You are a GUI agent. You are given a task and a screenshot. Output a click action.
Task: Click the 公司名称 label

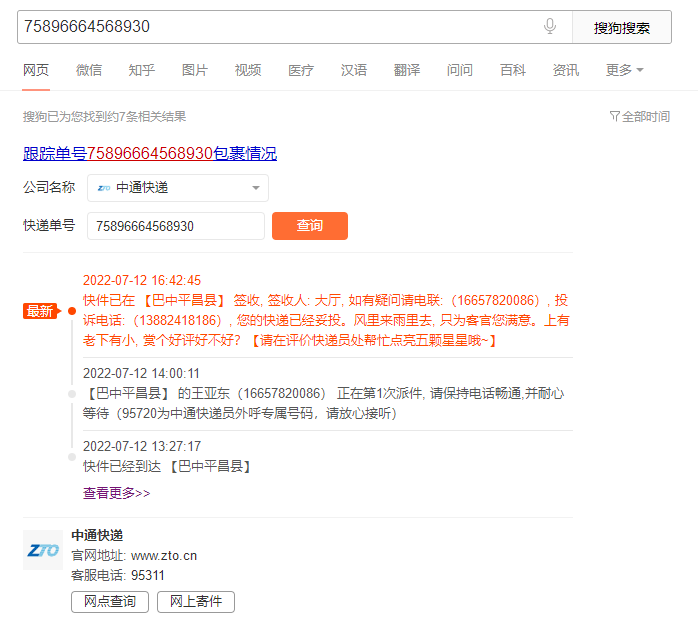[x=49, y=187]
